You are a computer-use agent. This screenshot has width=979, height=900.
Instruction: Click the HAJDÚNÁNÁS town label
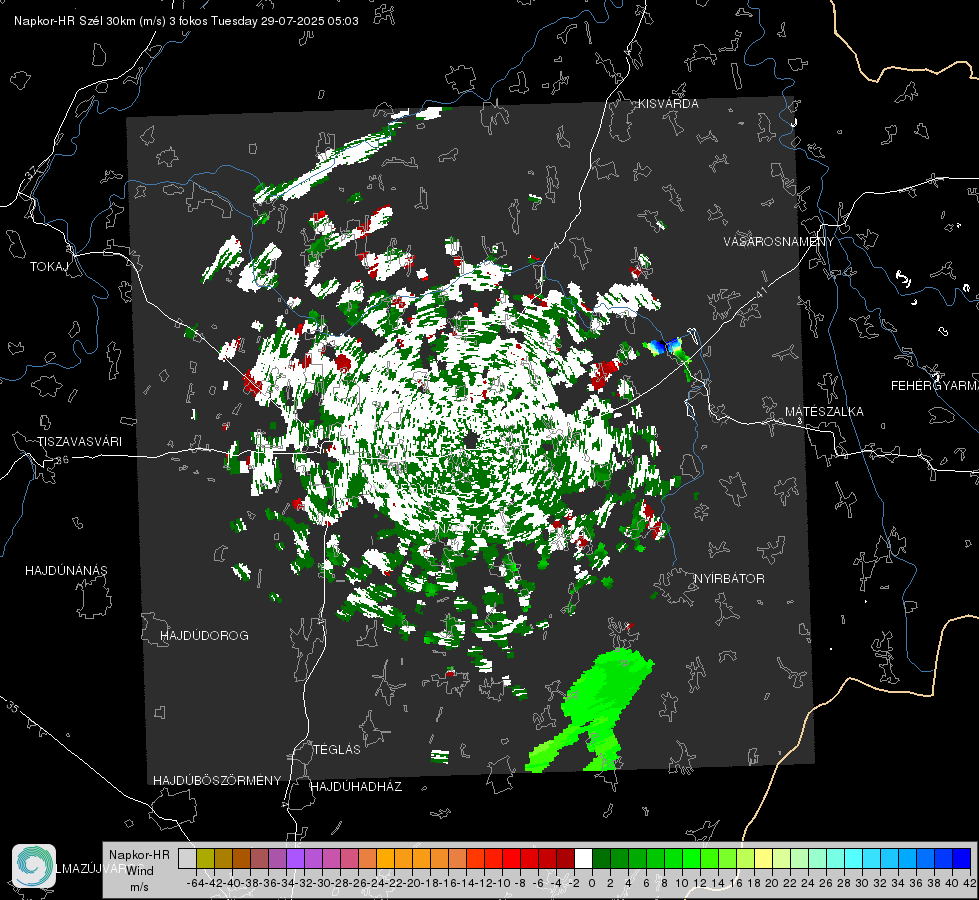click(x=66, y=571)
